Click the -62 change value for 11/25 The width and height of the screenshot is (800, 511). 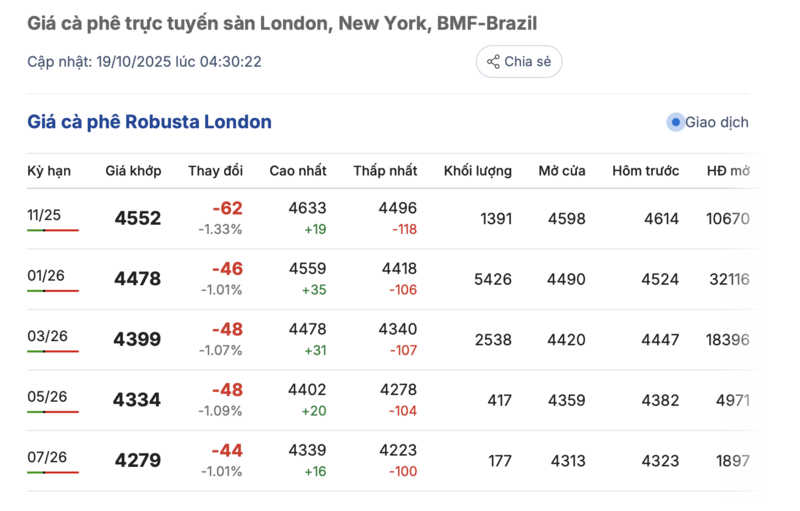(x=227, y=208)
